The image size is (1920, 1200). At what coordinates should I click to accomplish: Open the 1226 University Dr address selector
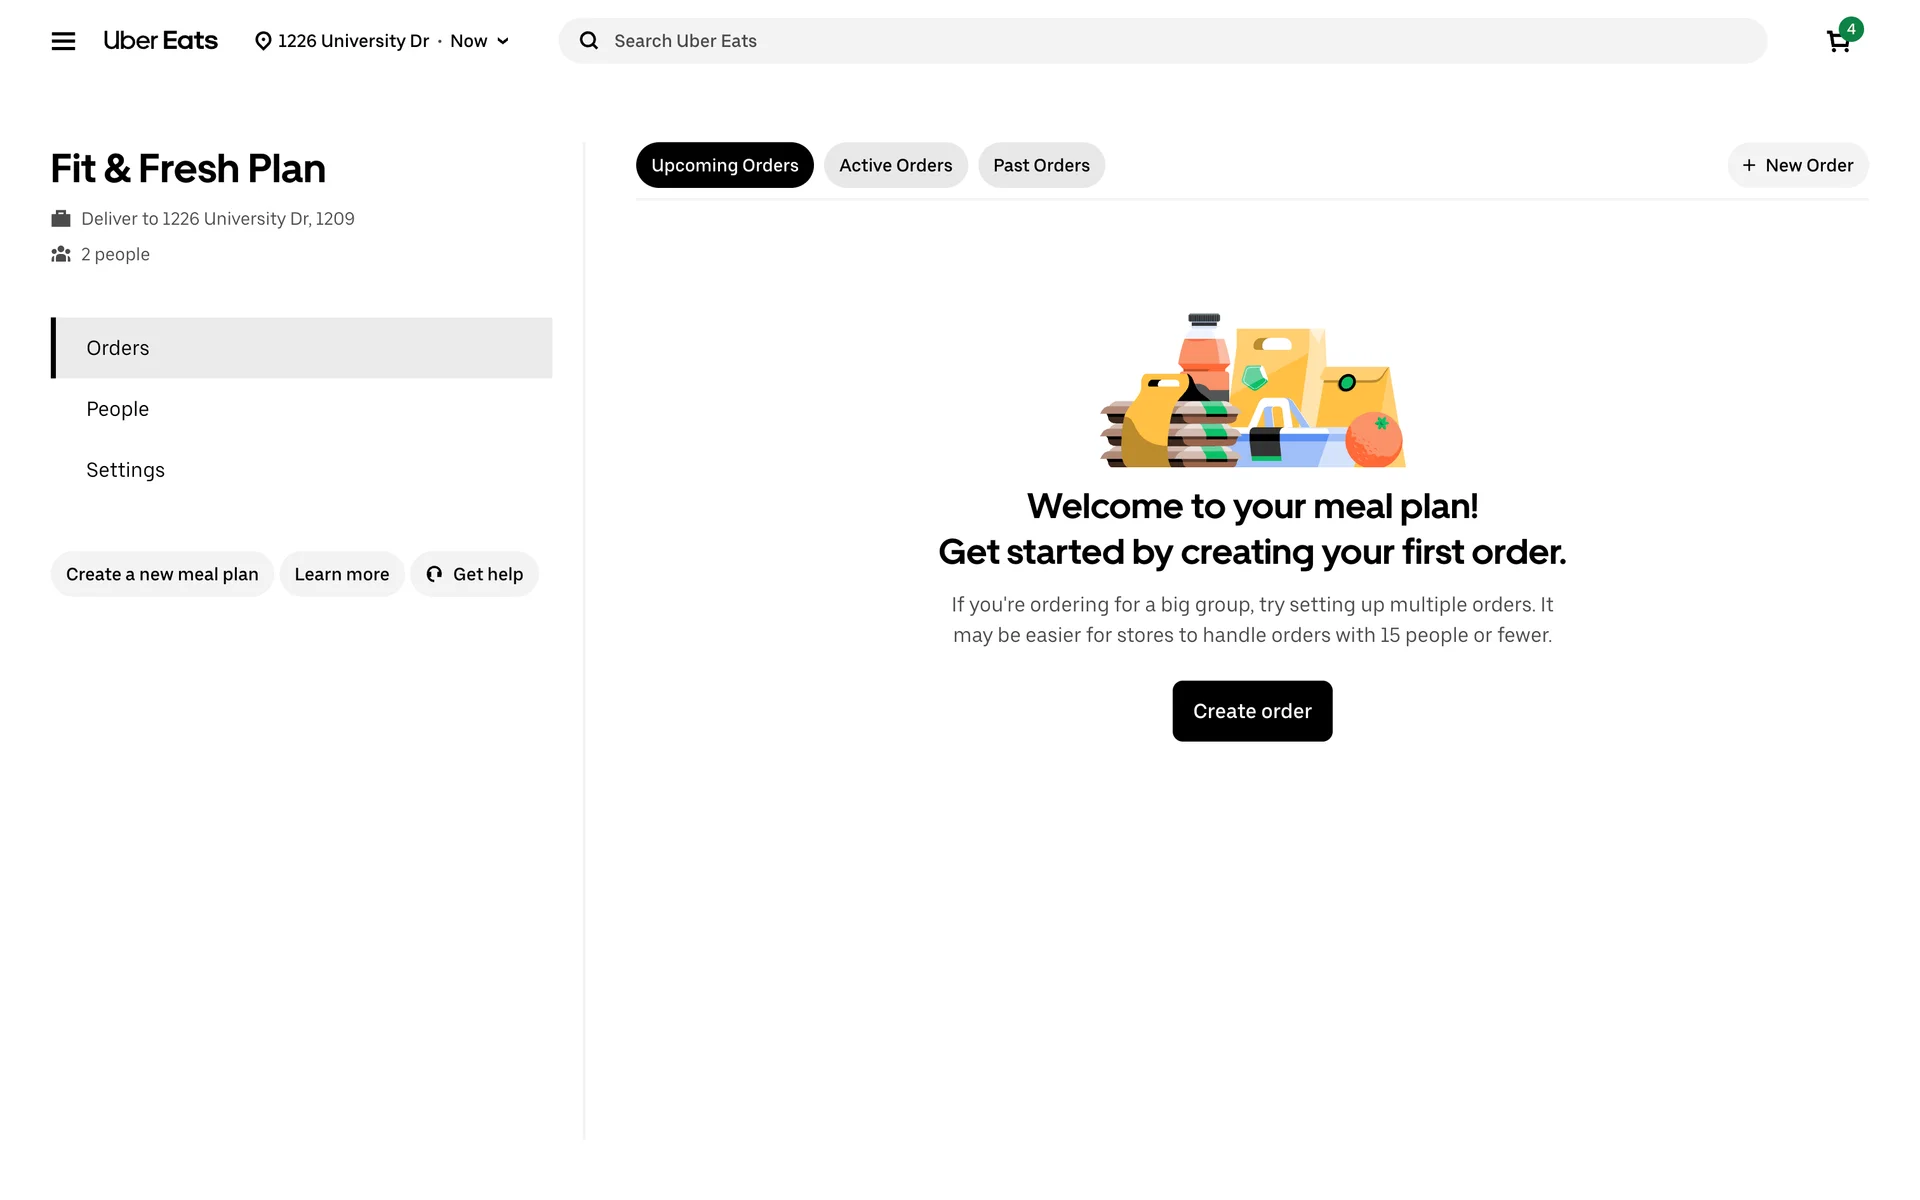pyautogui.click(x=352, y=41)
